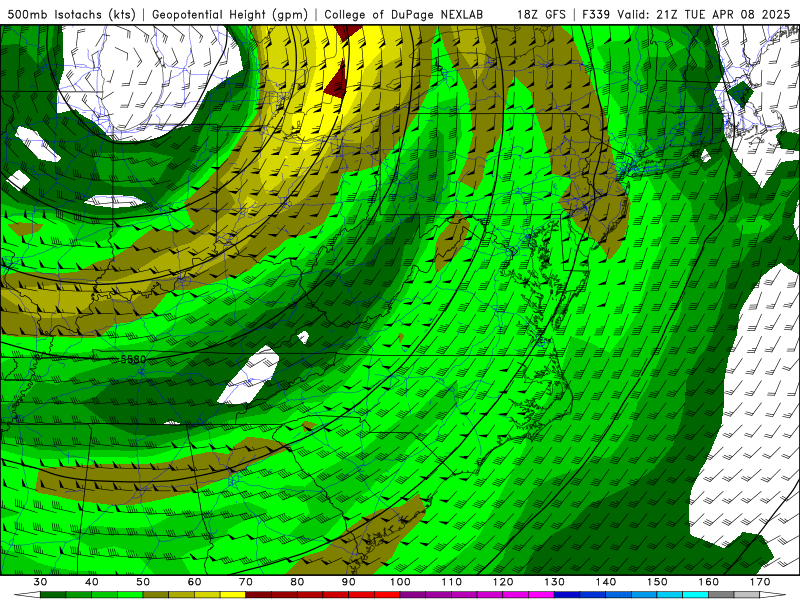
Task: Click the dark blue legend swatch starting at 130
Action: (567, 595)
